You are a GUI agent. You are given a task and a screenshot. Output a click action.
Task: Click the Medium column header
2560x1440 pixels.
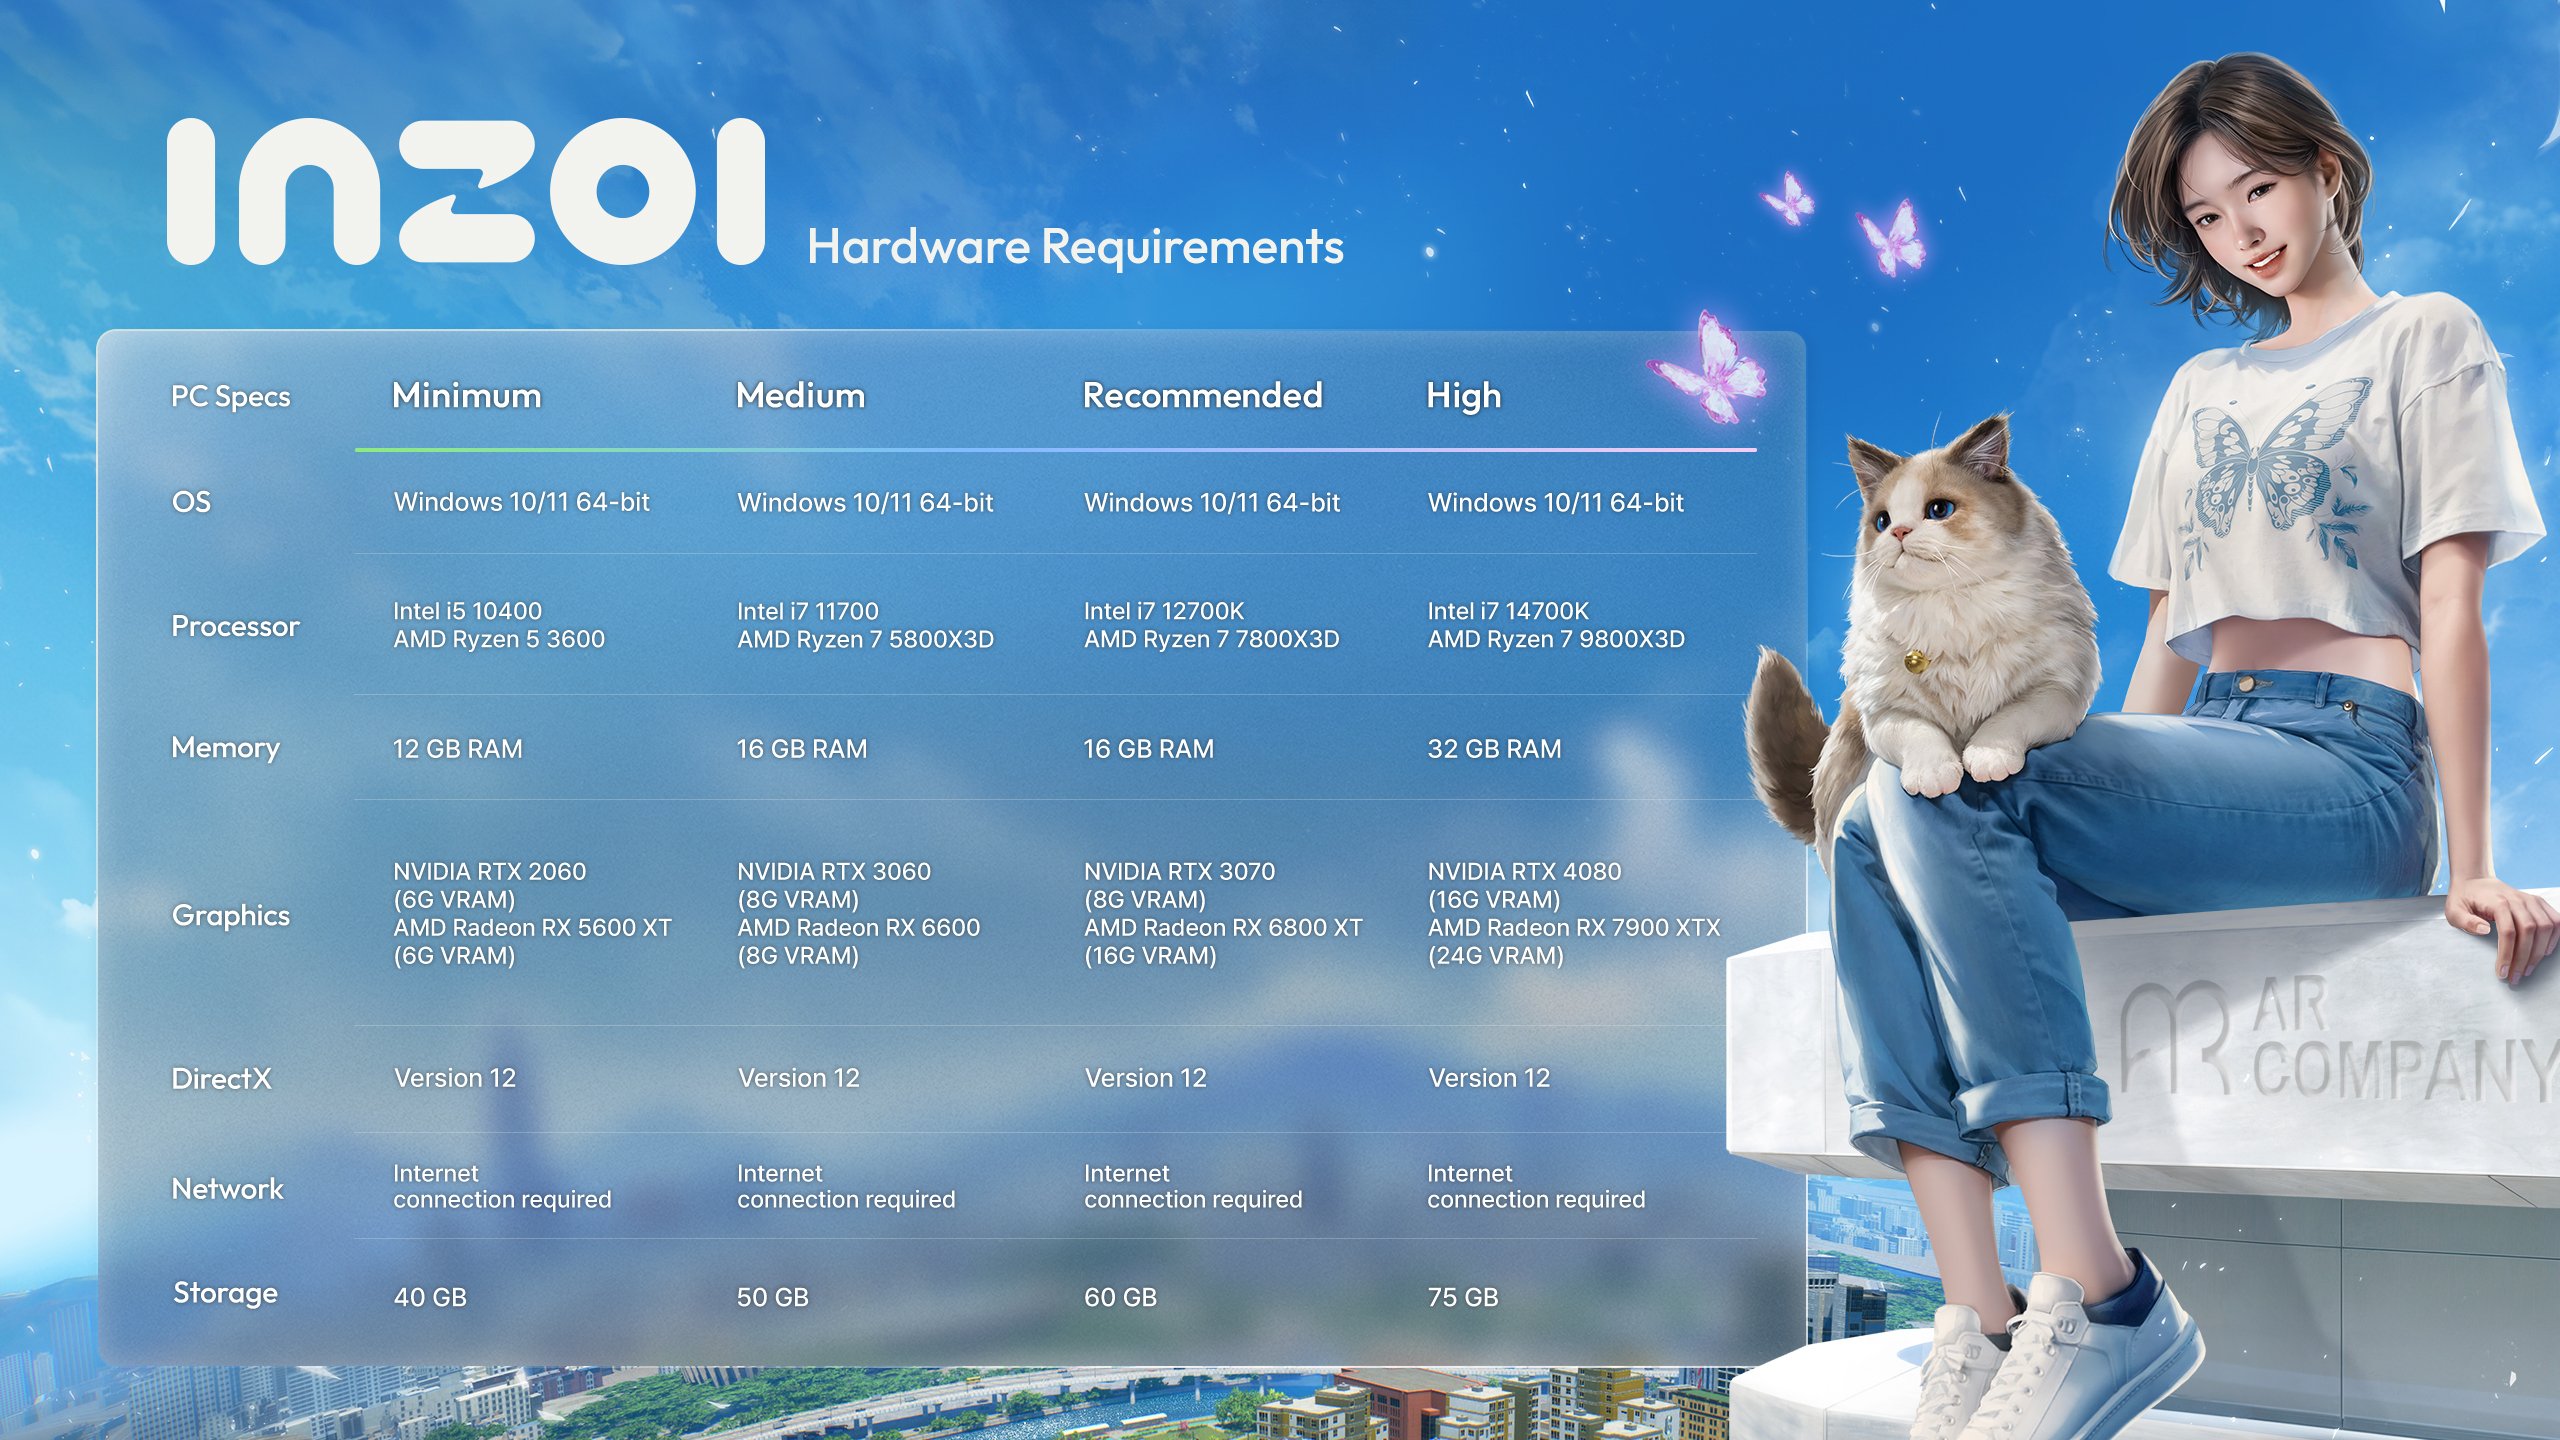(800, 396)
